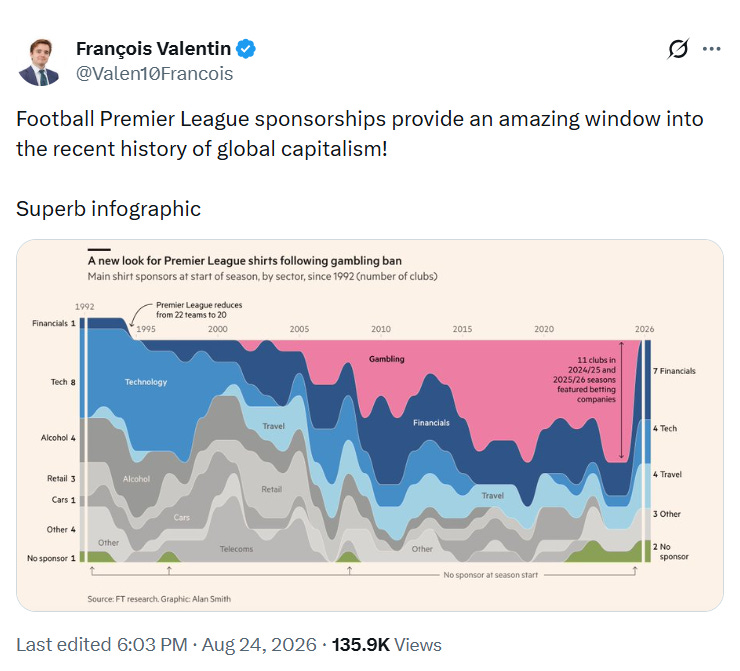Click the blue verified badge

click(246, 49)
